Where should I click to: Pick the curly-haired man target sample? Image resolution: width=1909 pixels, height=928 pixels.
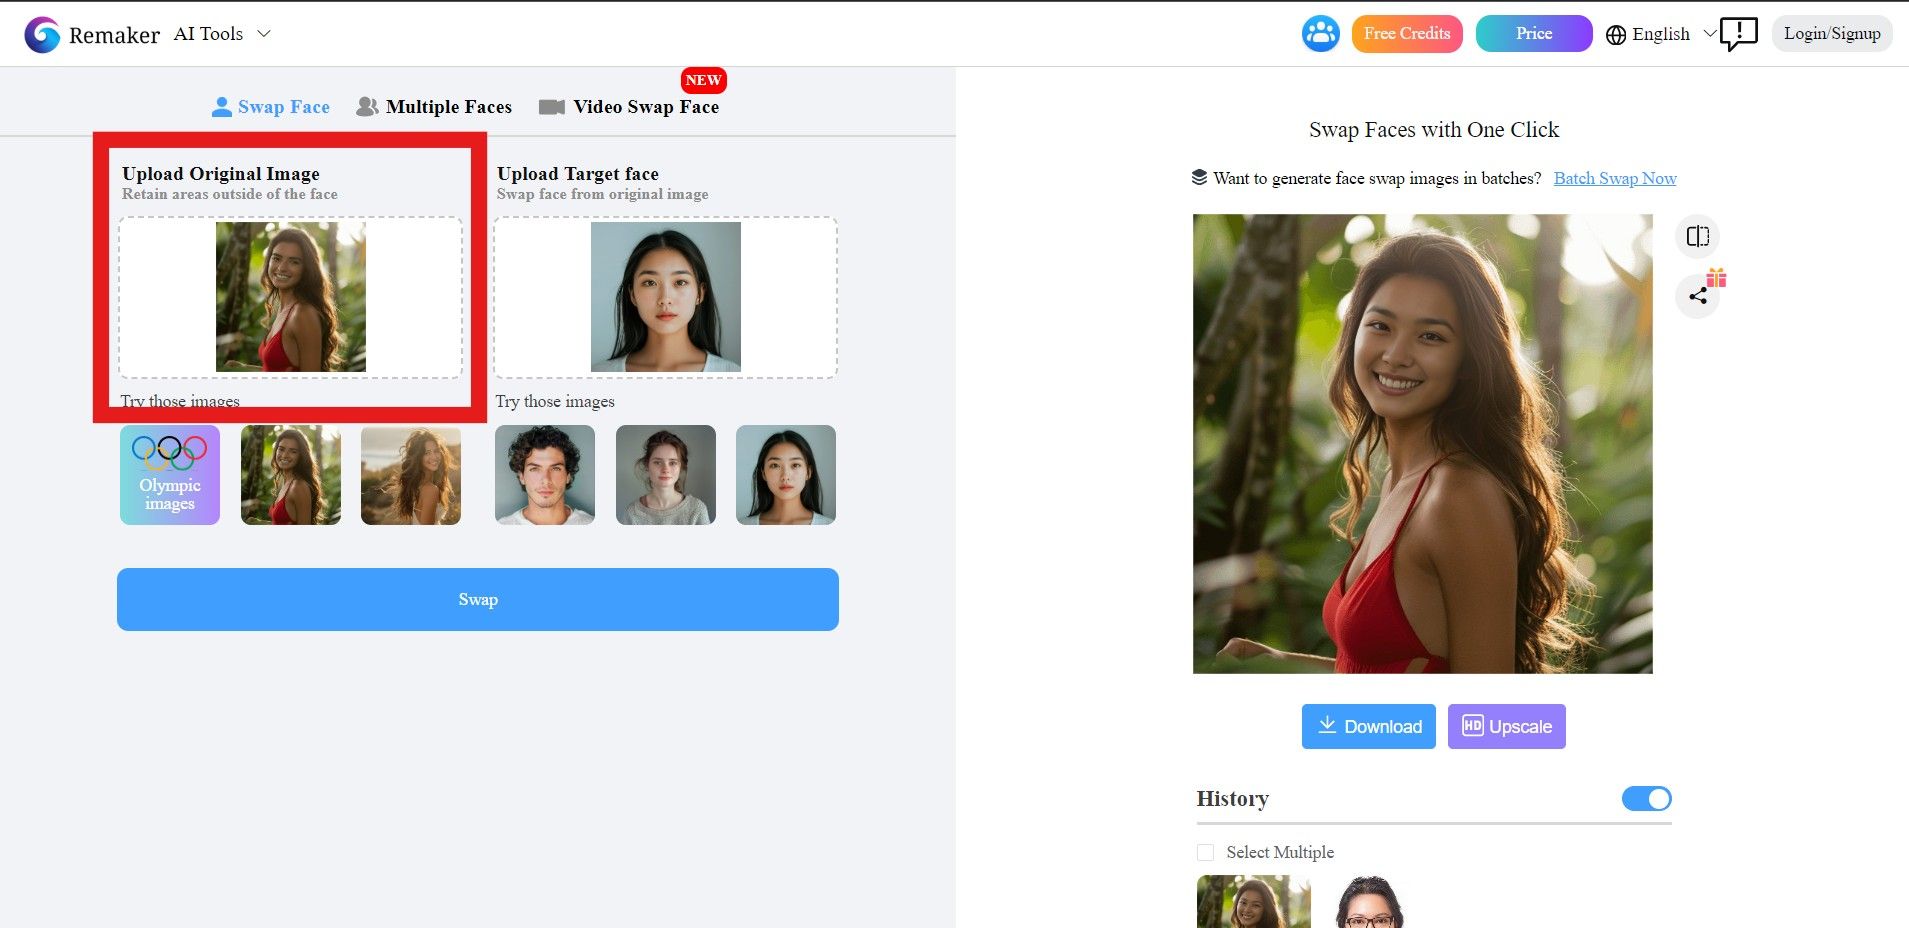tap(545, 475)
